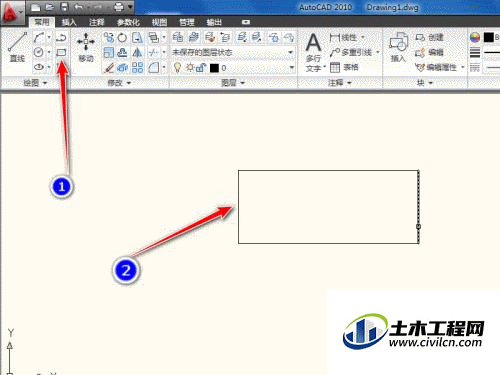Select the 移动 move tool

86,47
